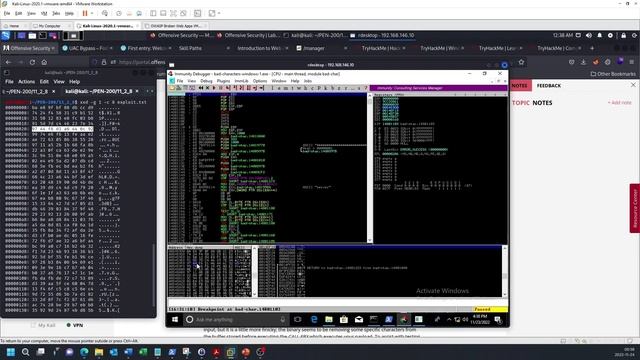
Task: Open the terminal Edit menu
Action: click(44, 82)
